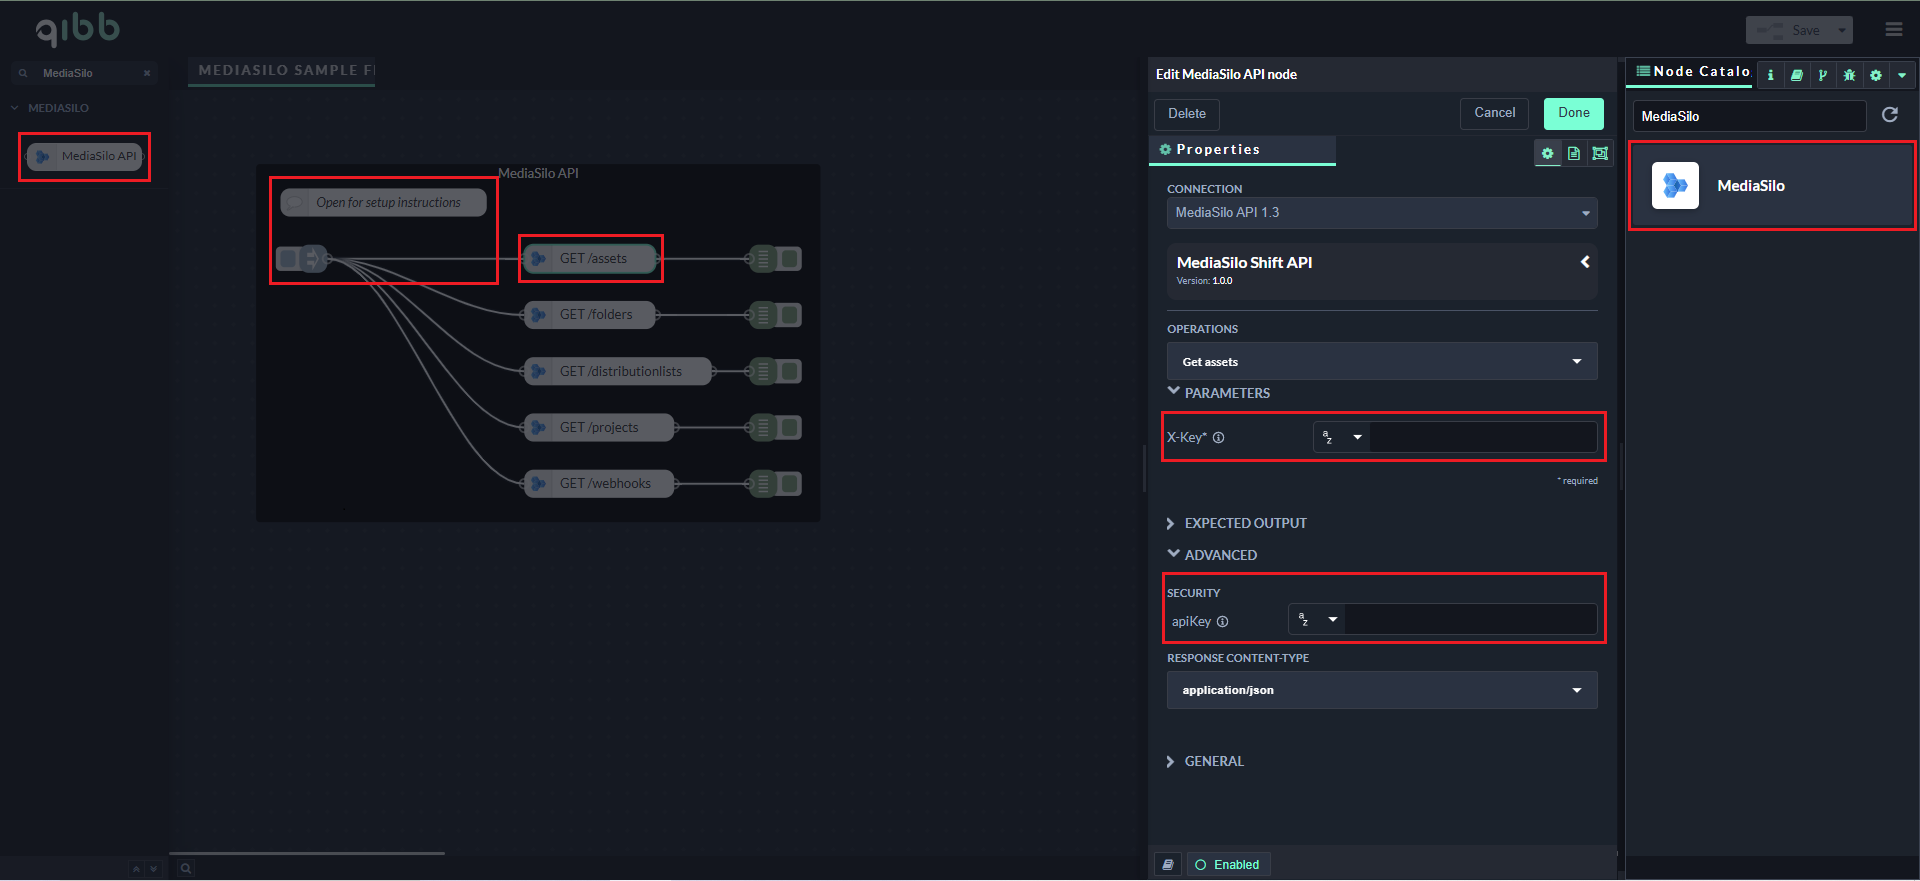This screenshot has height=881, width=1920.
Task: Open the node appearance icon
Action: 1600,153
